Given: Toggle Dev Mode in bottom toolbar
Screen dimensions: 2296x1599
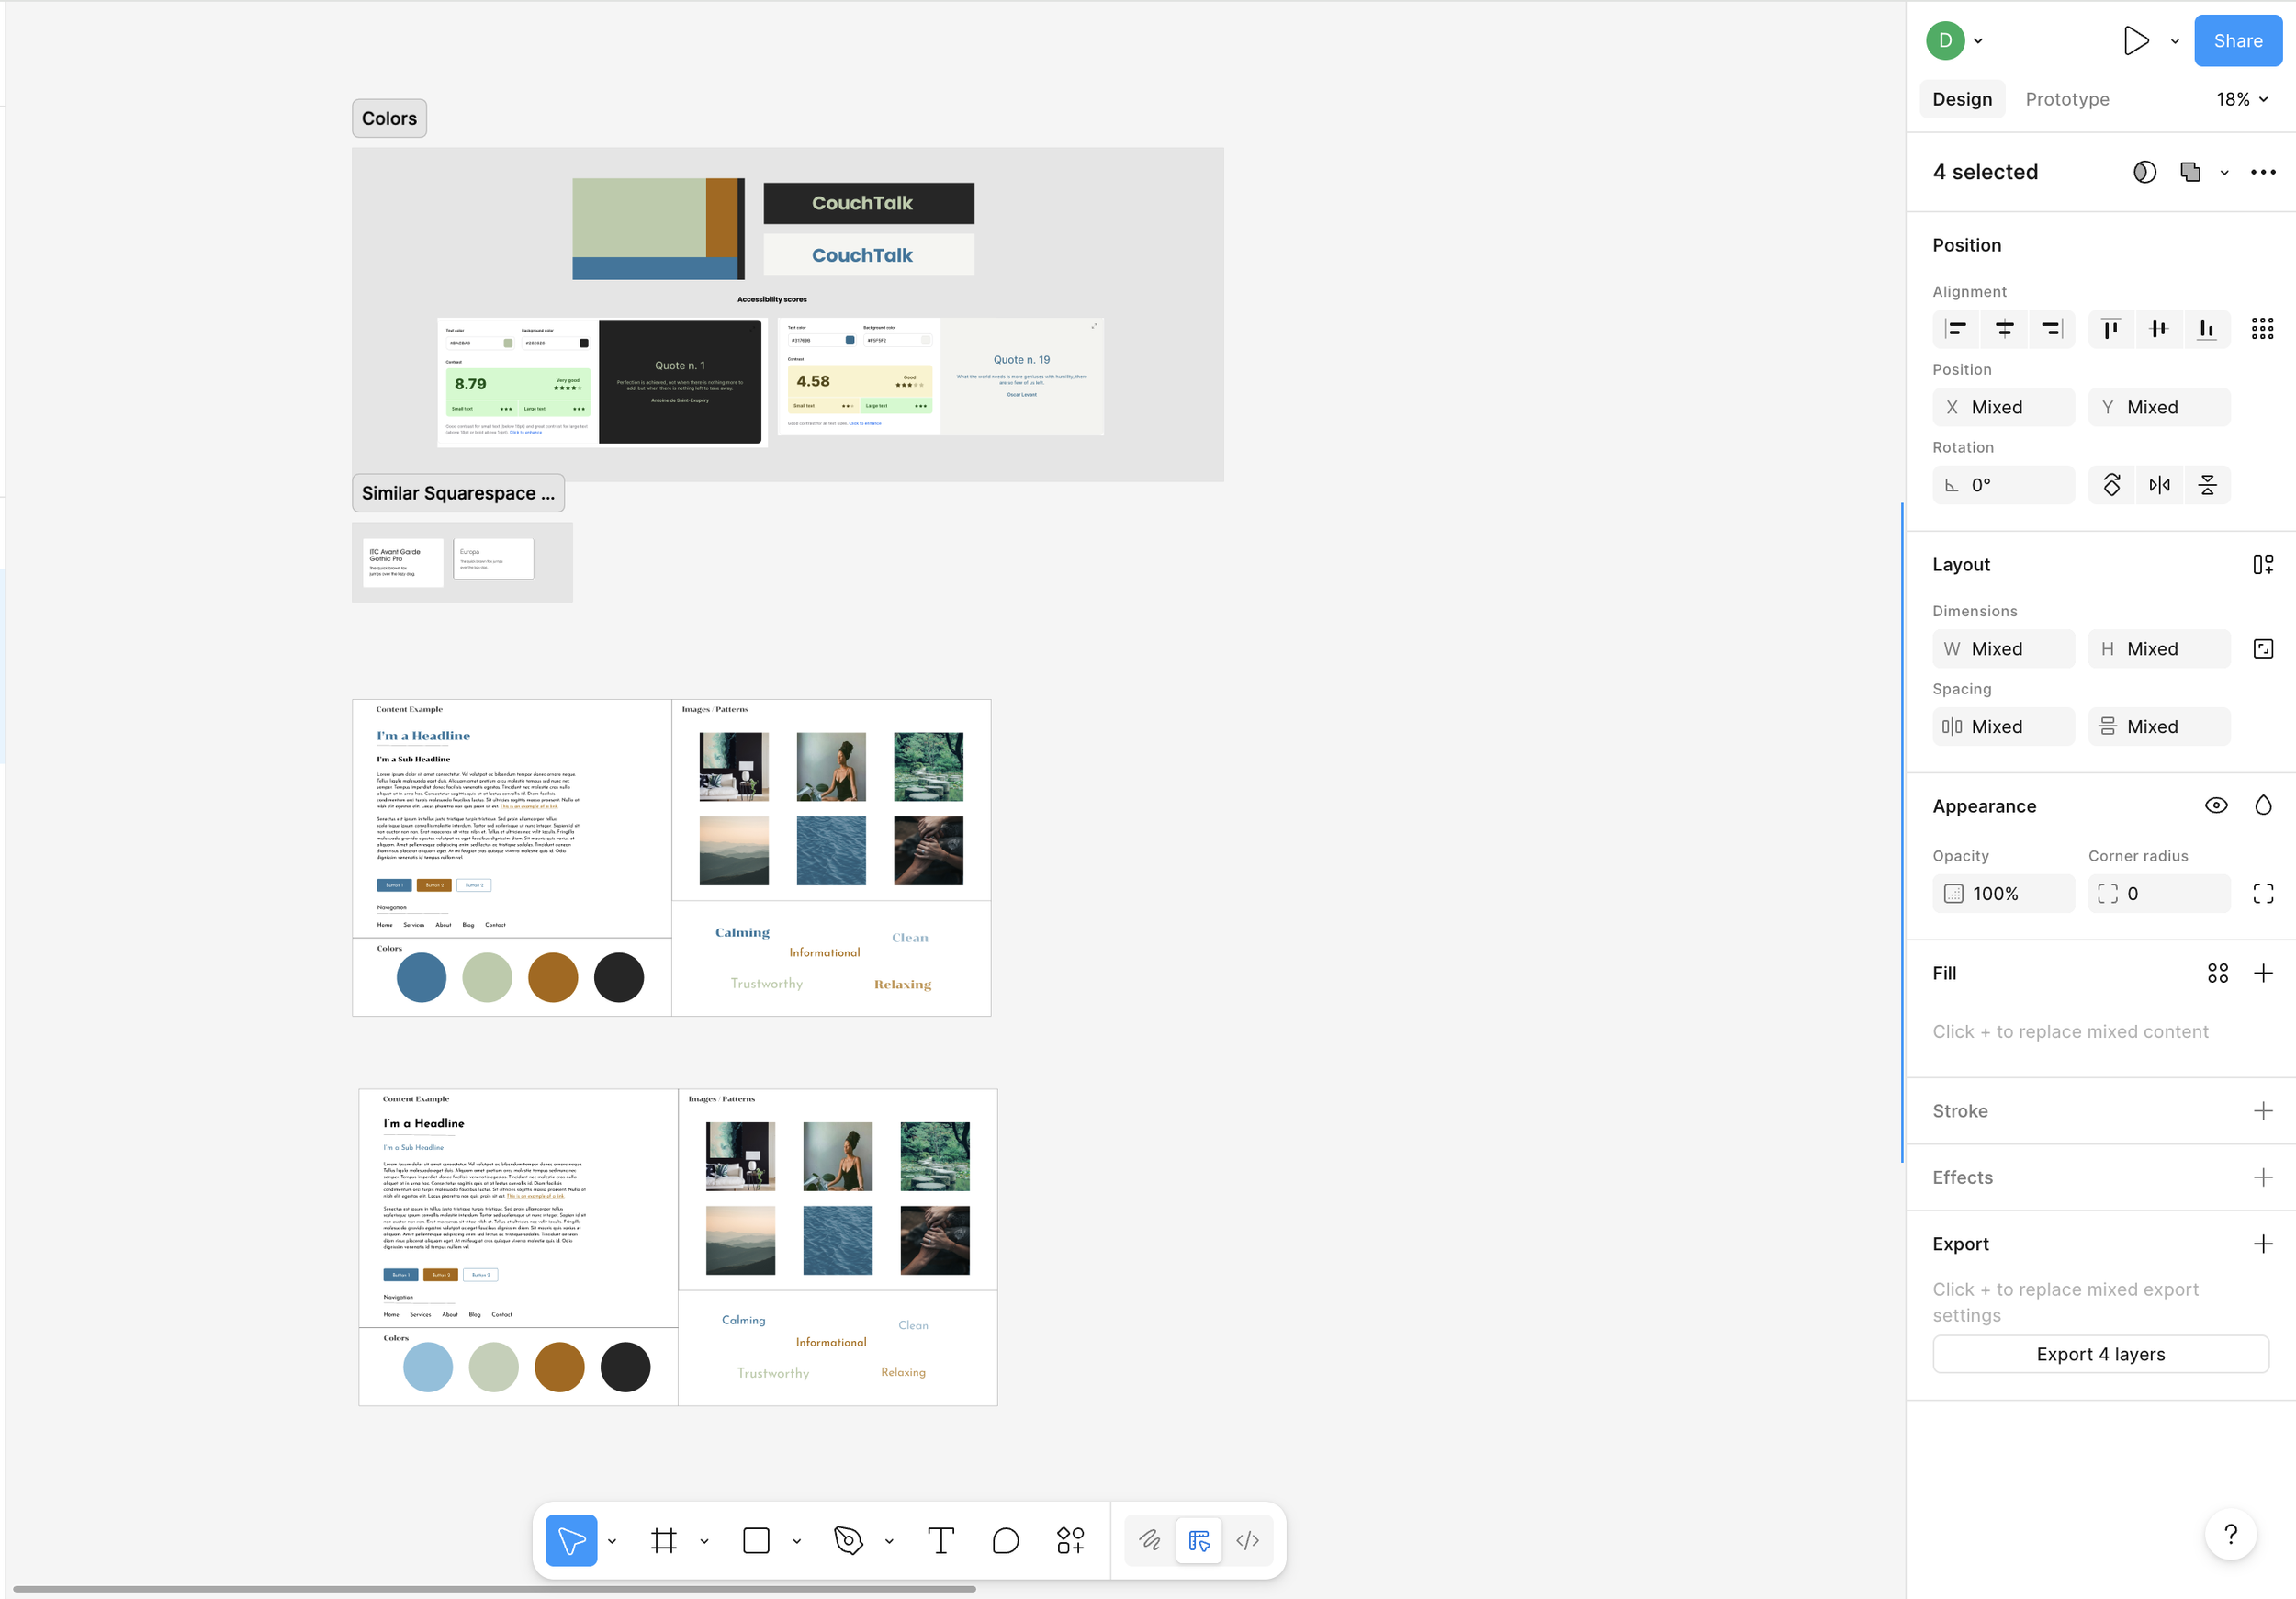Looking at the screenshot, I should click(x=1247, y=1540).
